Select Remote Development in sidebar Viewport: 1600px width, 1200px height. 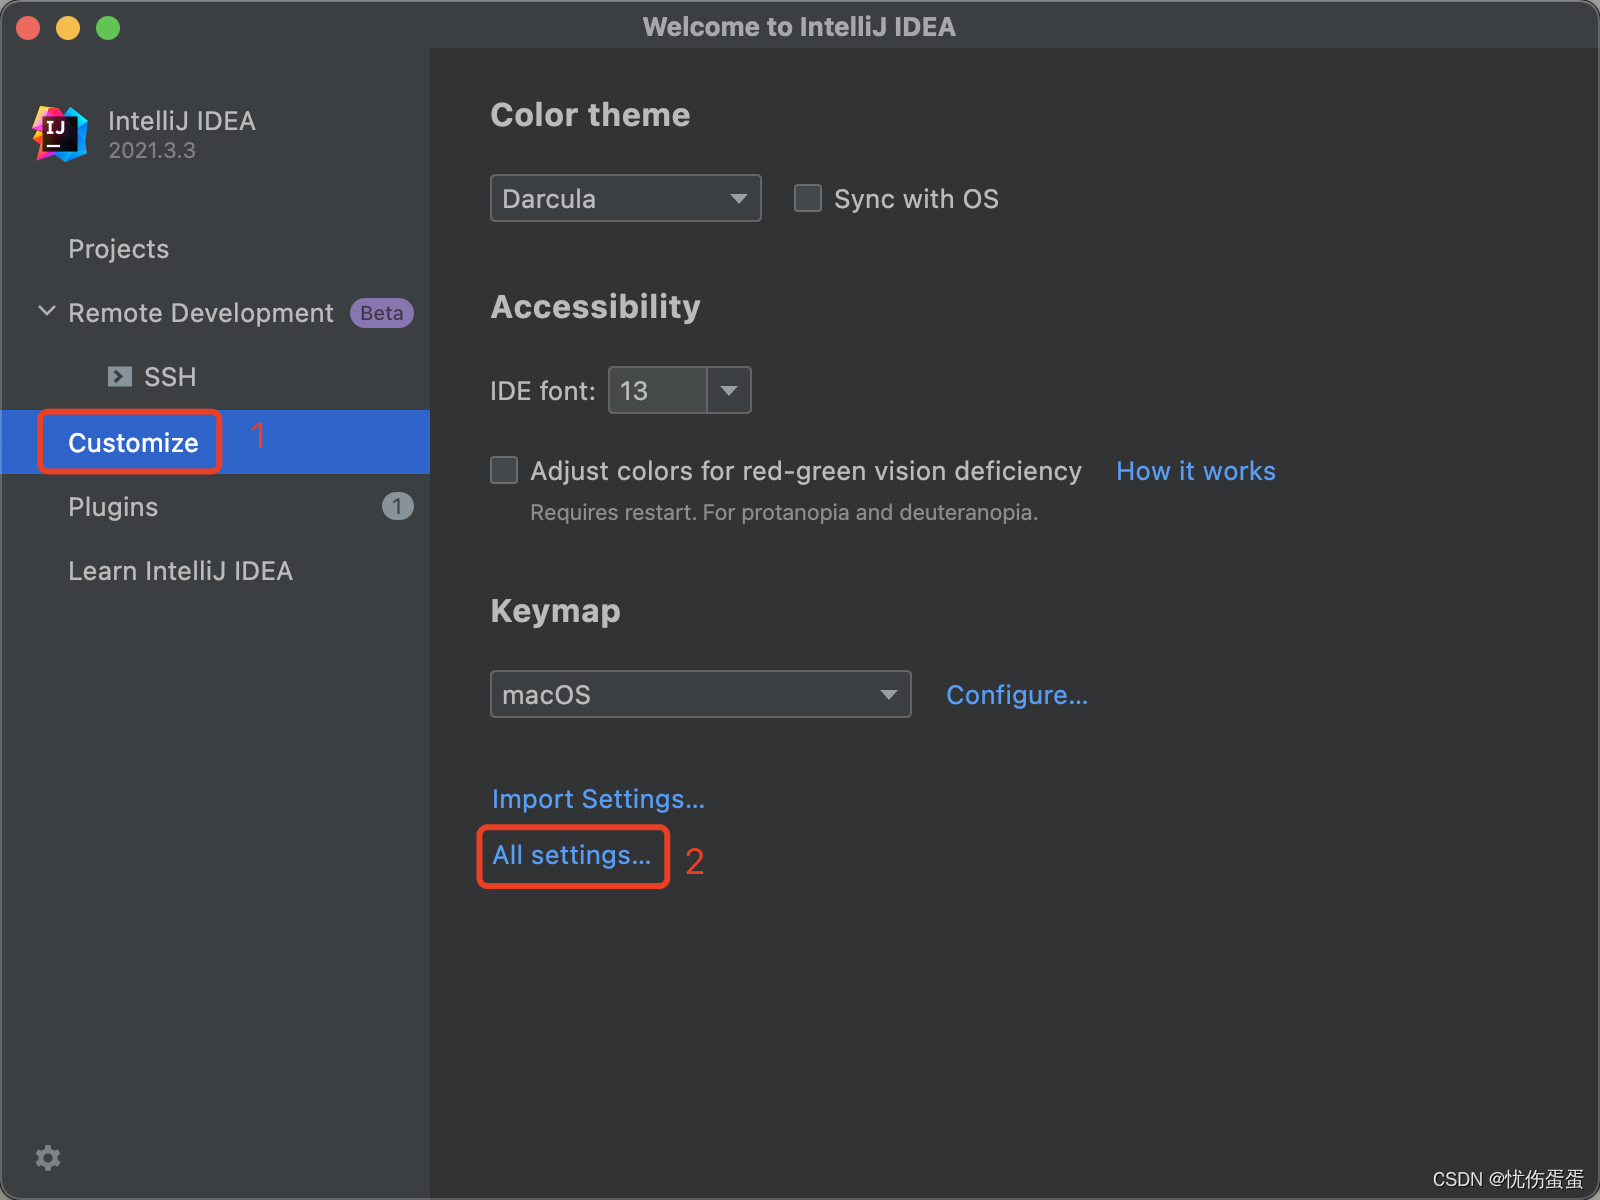click(200, 313)
